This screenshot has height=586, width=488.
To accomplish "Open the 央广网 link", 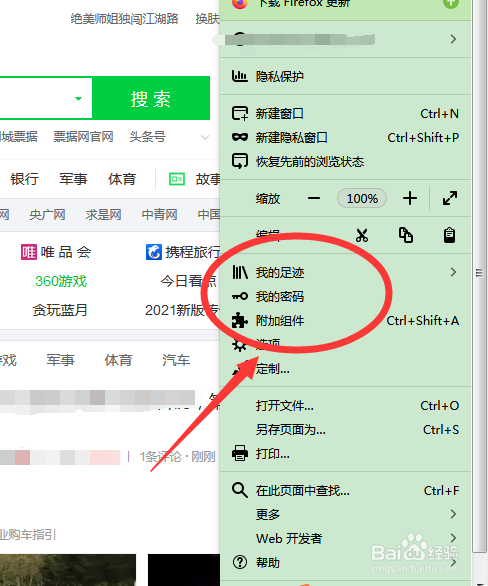I will 47,215.
